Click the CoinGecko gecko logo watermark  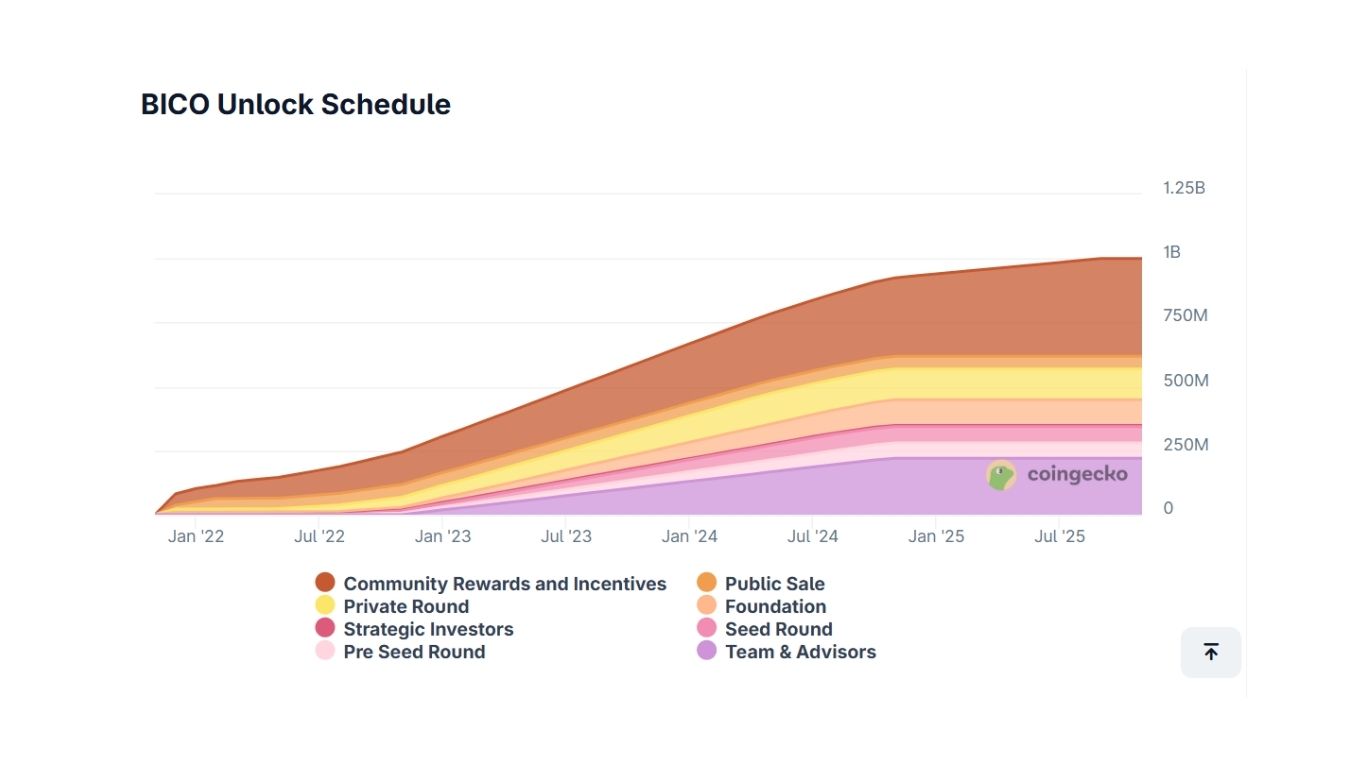pyautogui.click(x=1001, y=475)
